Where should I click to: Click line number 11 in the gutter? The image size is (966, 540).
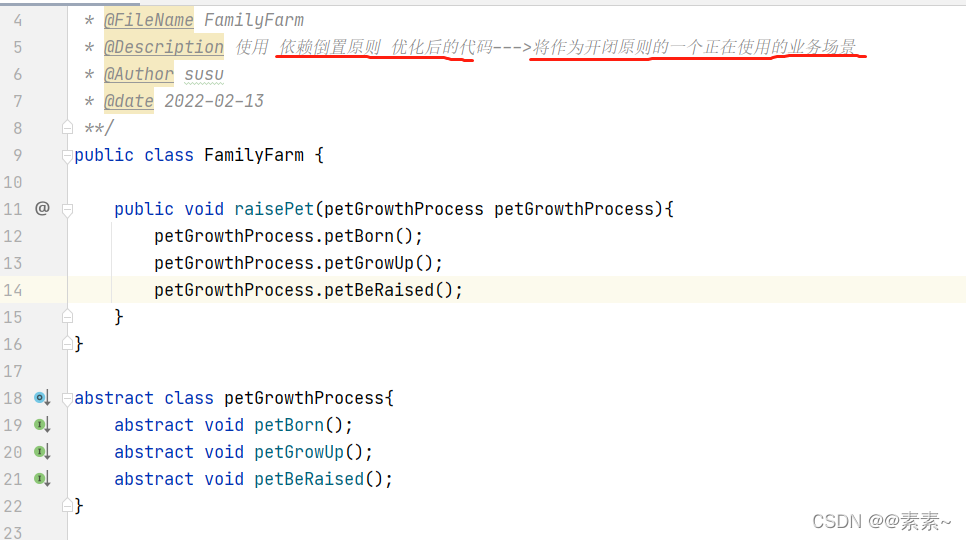[13, 209]
